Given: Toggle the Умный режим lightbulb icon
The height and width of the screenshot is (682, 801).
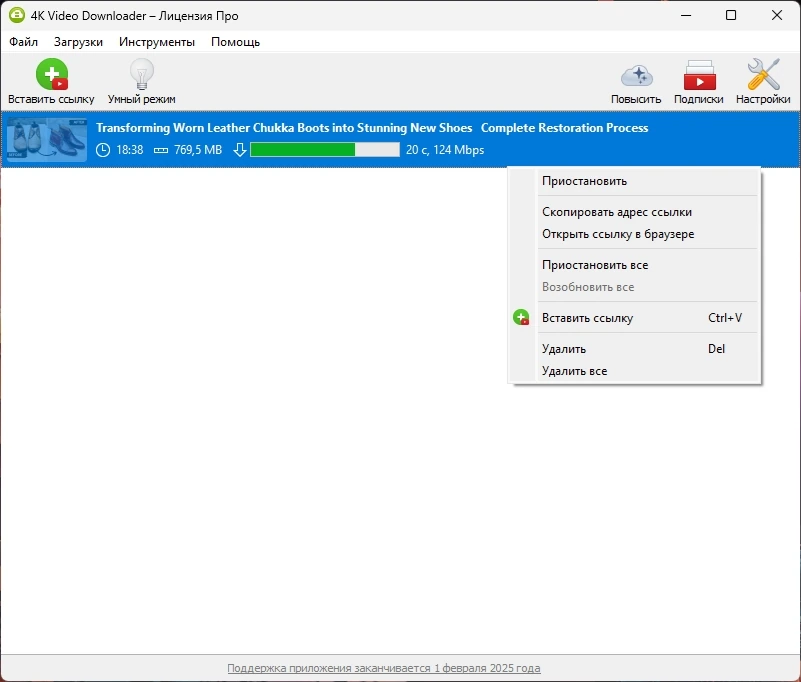Looking at the screenshot, I should 142,75.
